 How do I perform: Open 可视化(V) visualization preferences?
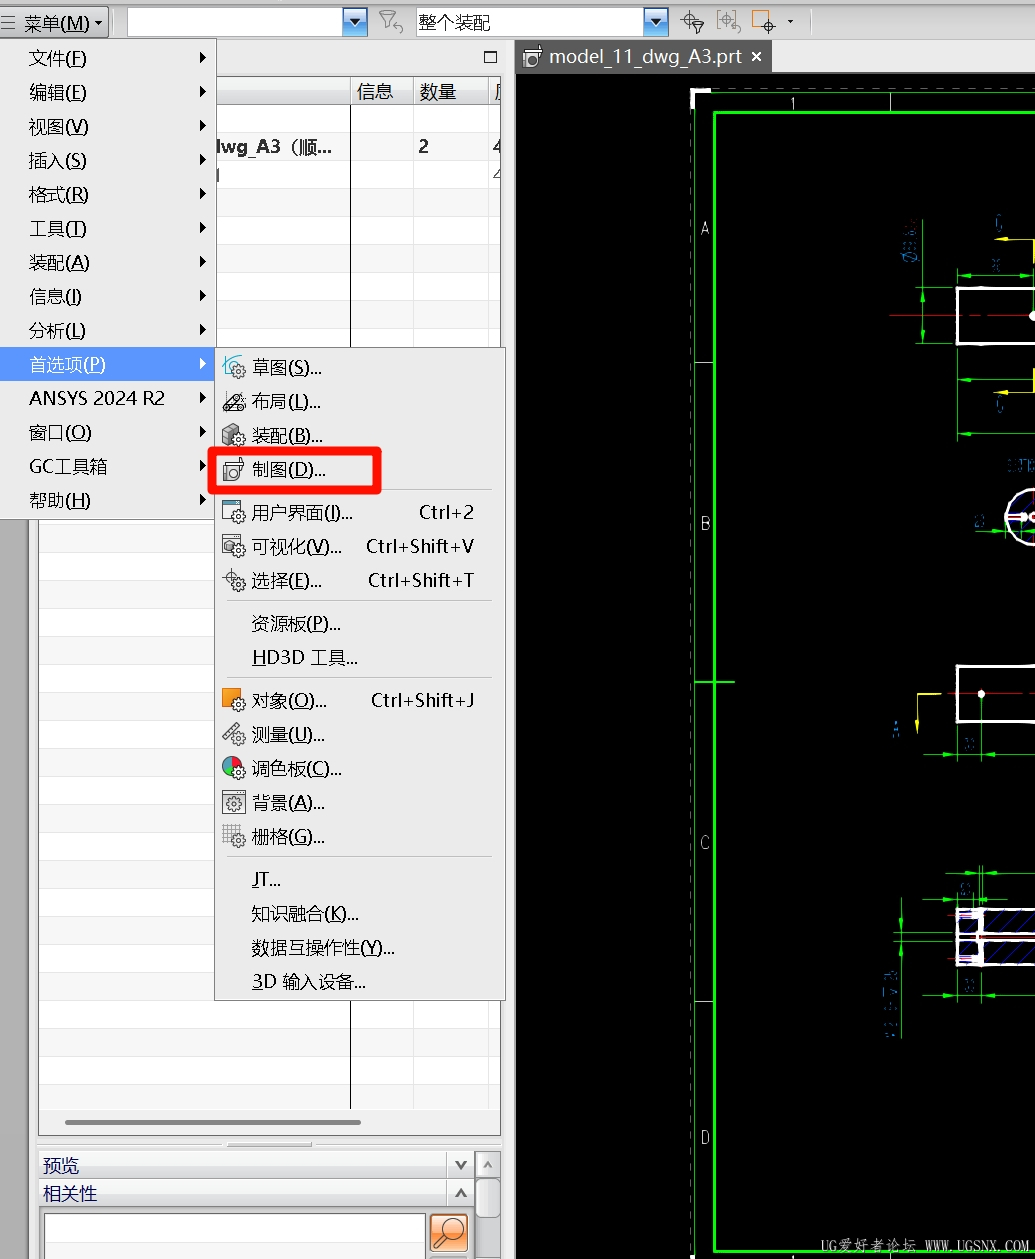point(296,547)
